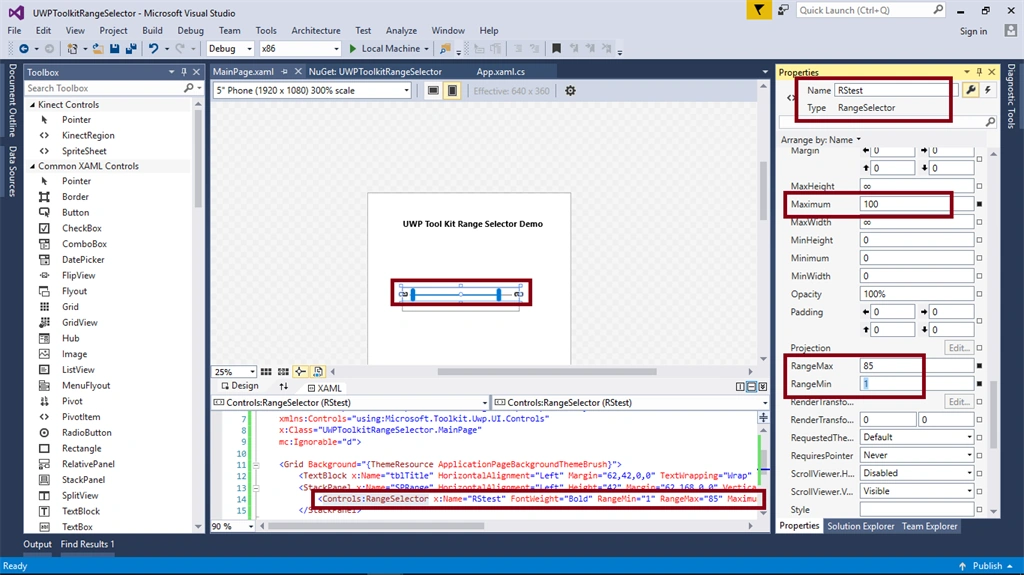Click the Sign in link
1024x575 pixels.
[973, 31]
